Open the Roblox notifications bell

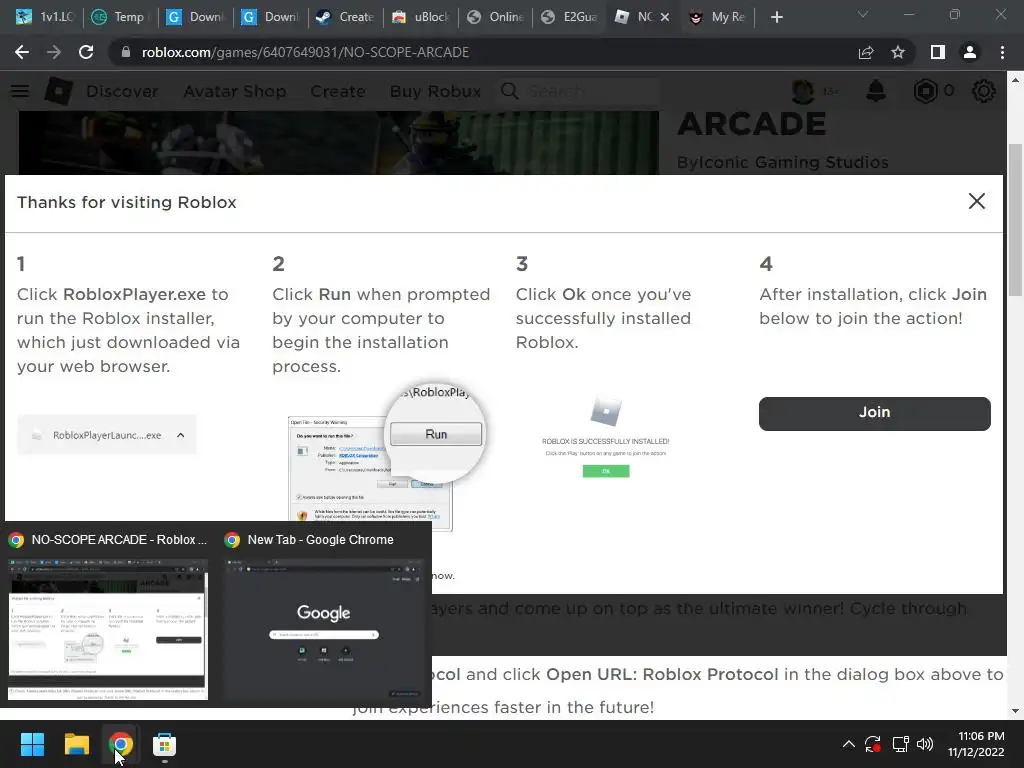tap(876, 91)
